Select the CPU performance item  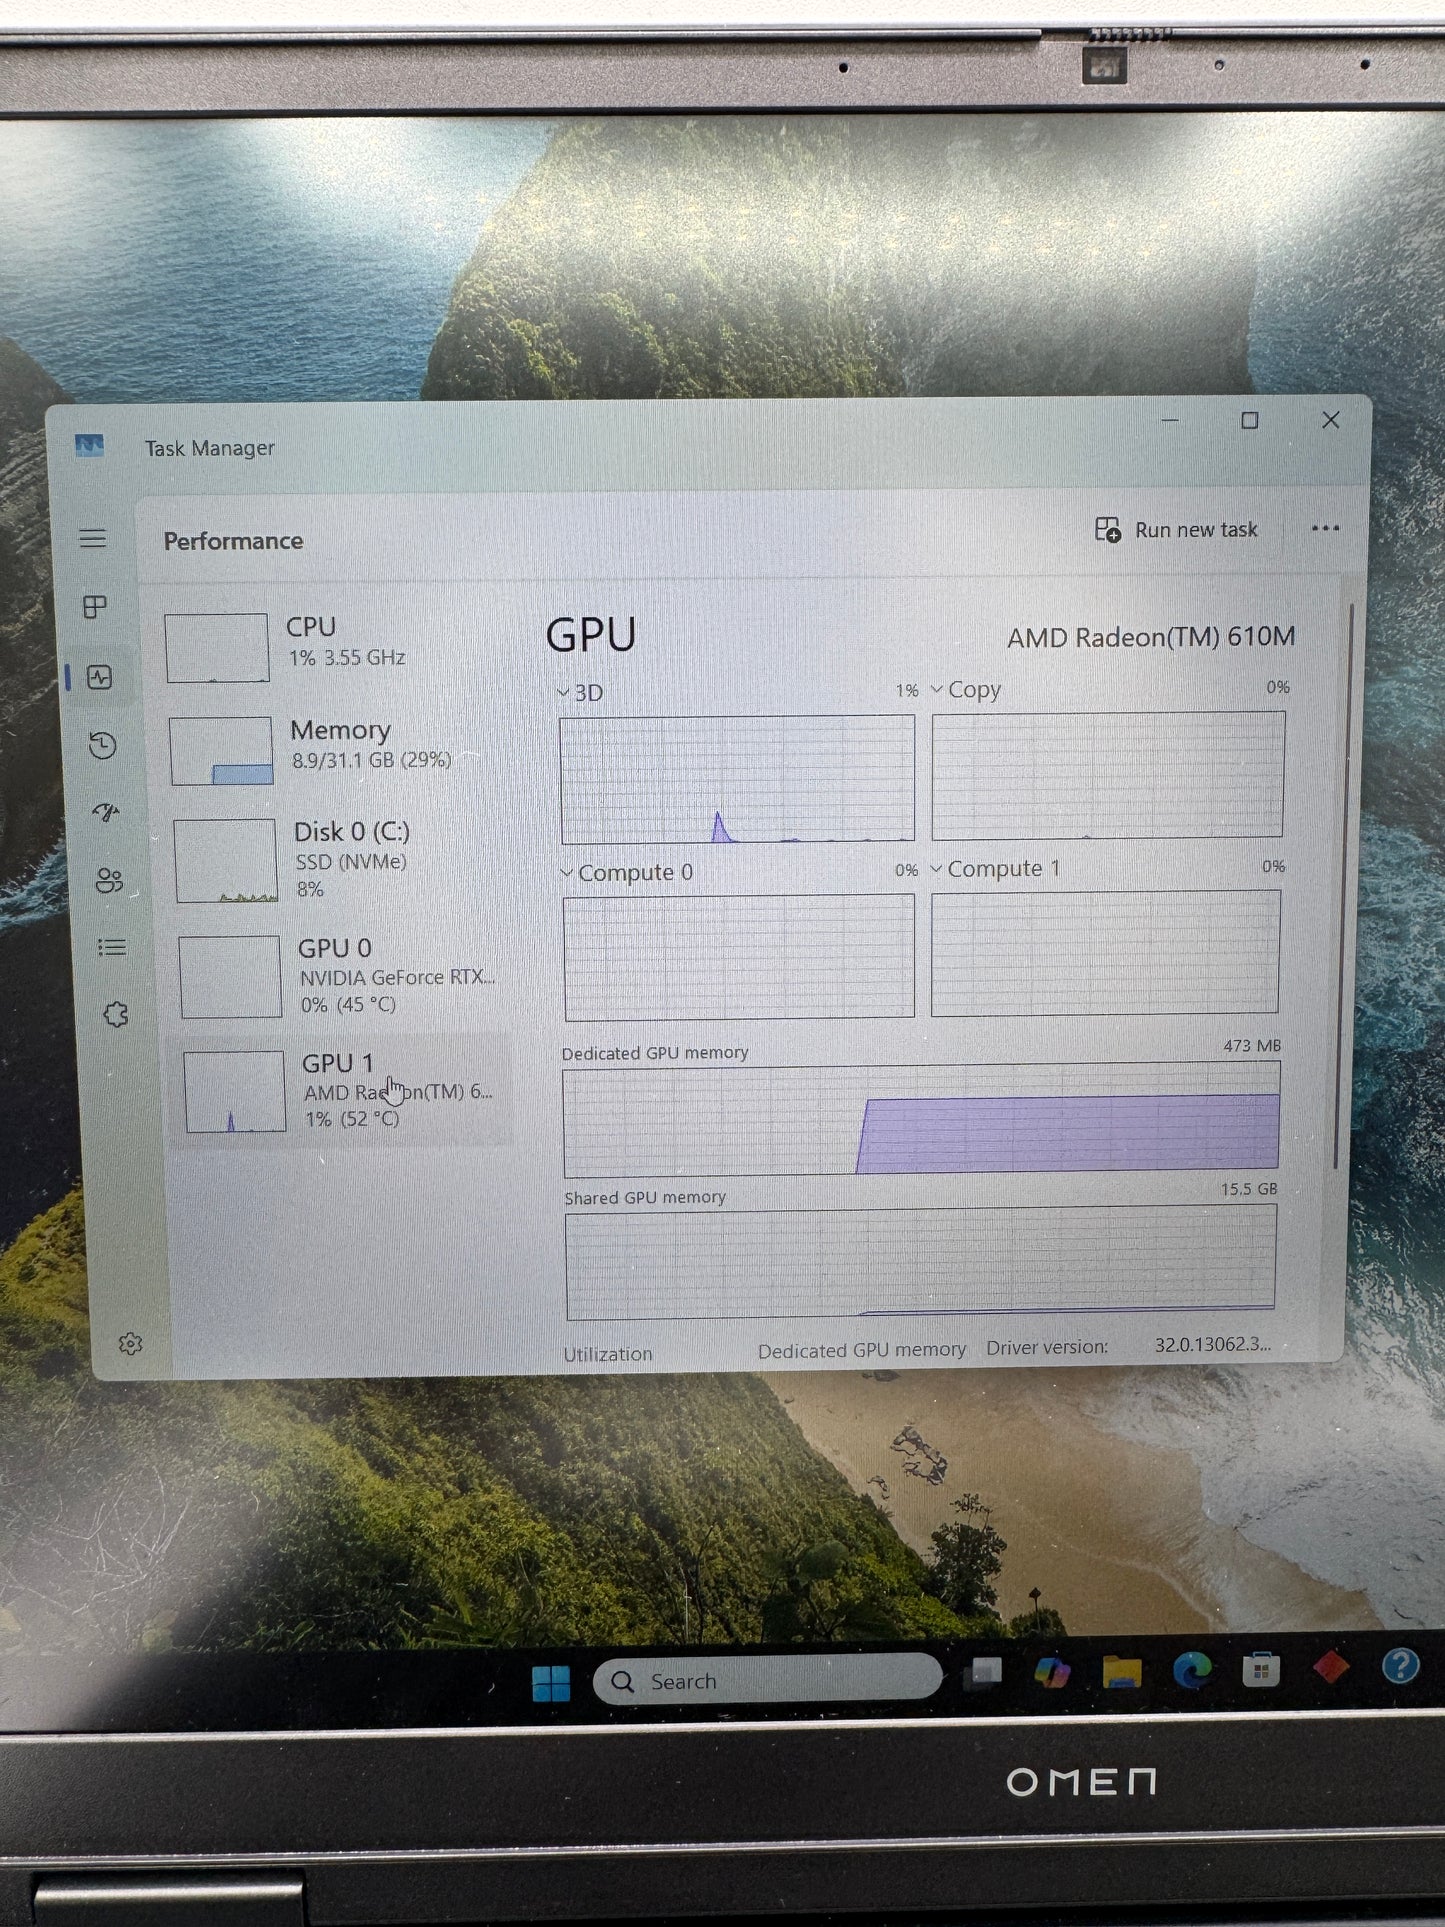click(x=336, y=646)
